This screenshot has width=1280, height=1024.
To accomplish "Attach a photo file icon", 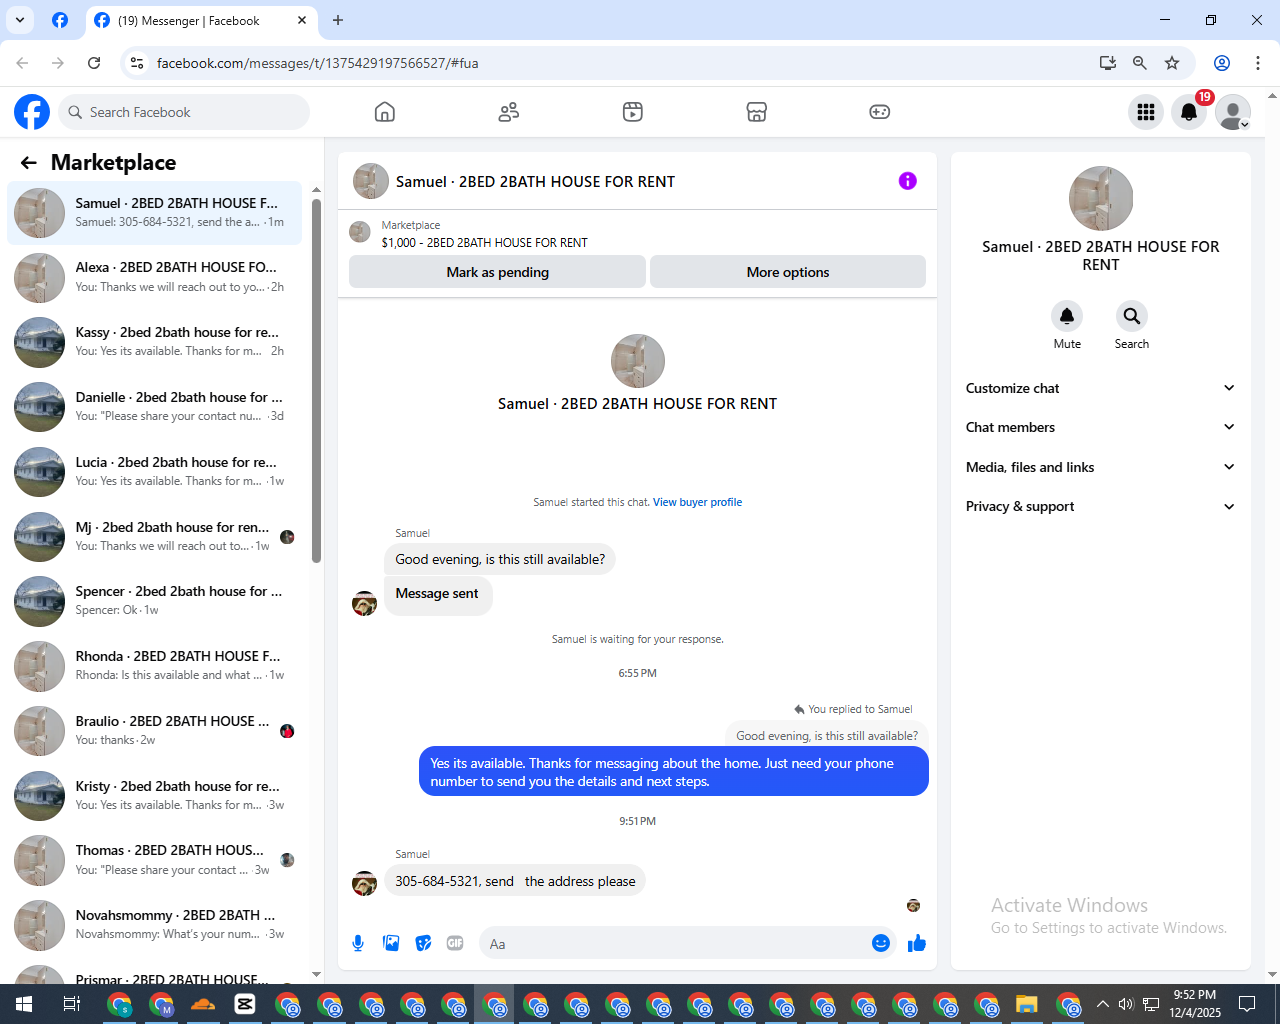I will point(391,943).
